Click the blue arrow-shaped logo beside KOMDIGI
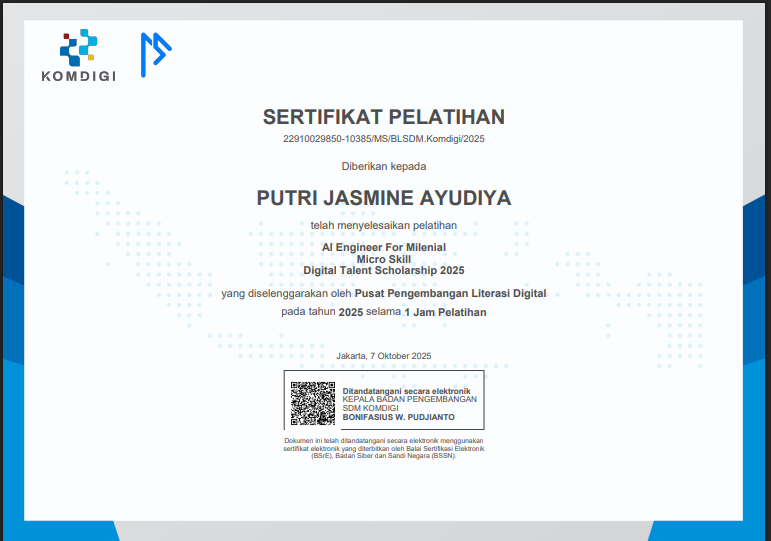The width and height of the screenshot is (771, 541). point(156,55)
